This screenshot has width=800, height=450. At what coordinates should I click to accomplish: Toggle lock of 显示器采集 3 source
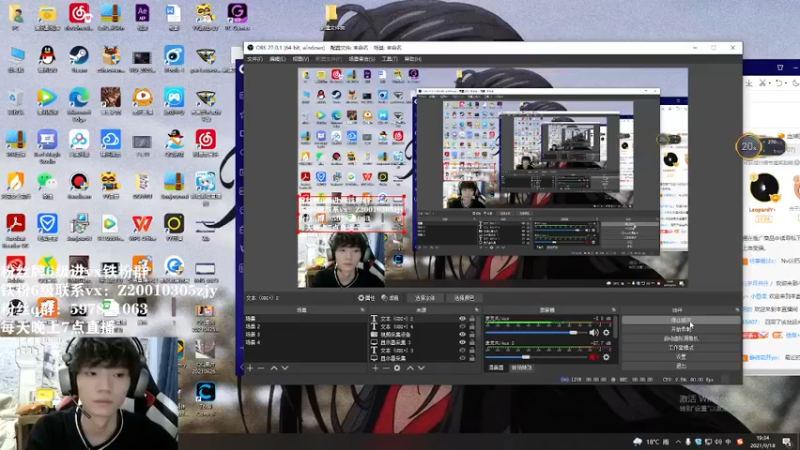pyautogui.click(x=472, y=342)
